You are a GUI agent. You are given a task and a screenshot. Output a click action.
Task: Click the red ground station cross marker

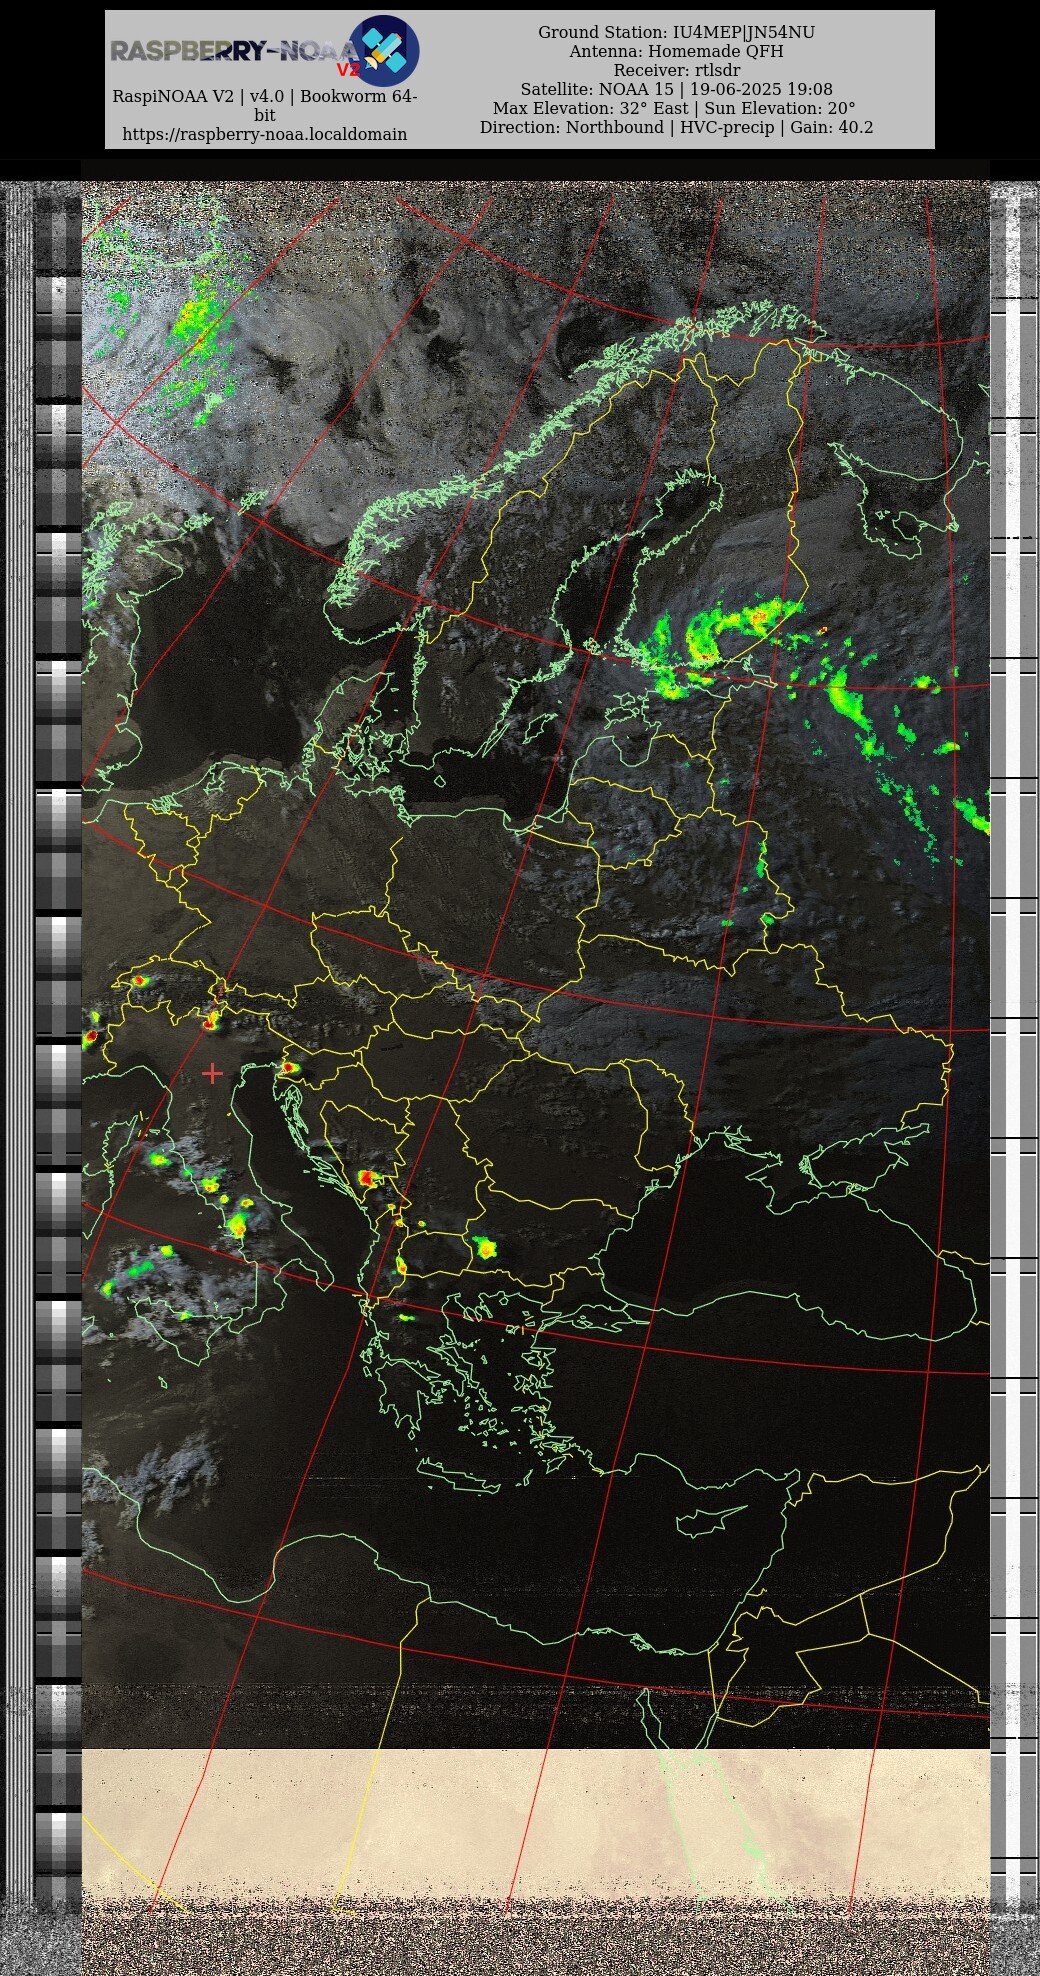(x=212, y=1073)
